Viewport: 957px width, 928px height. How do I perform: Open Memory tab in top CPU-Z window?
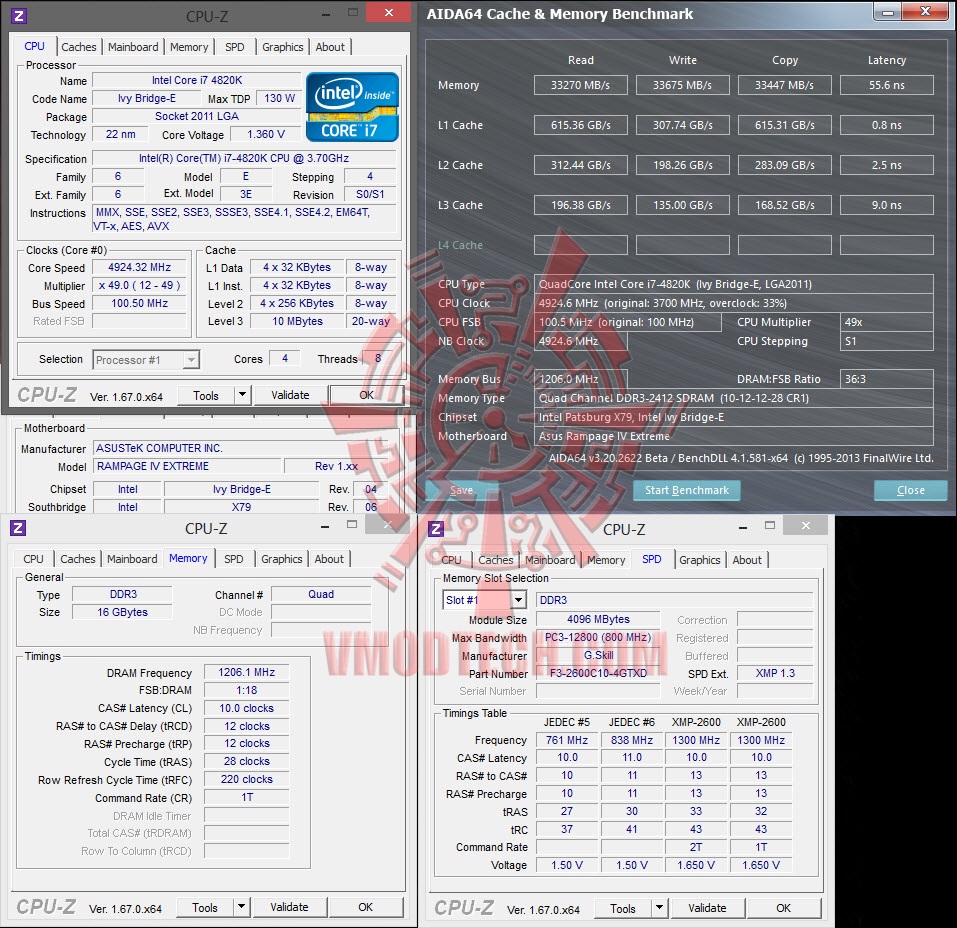(x=189, y=47)
